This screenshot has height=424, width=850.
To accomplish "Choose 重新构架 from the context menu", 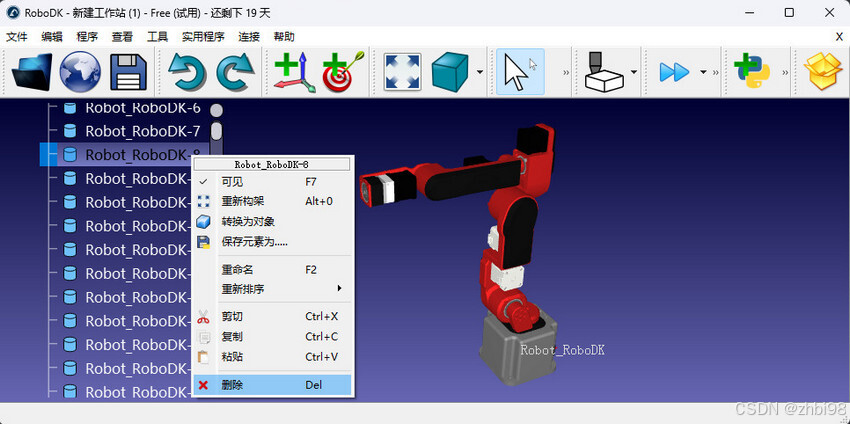I will point(274,201).
